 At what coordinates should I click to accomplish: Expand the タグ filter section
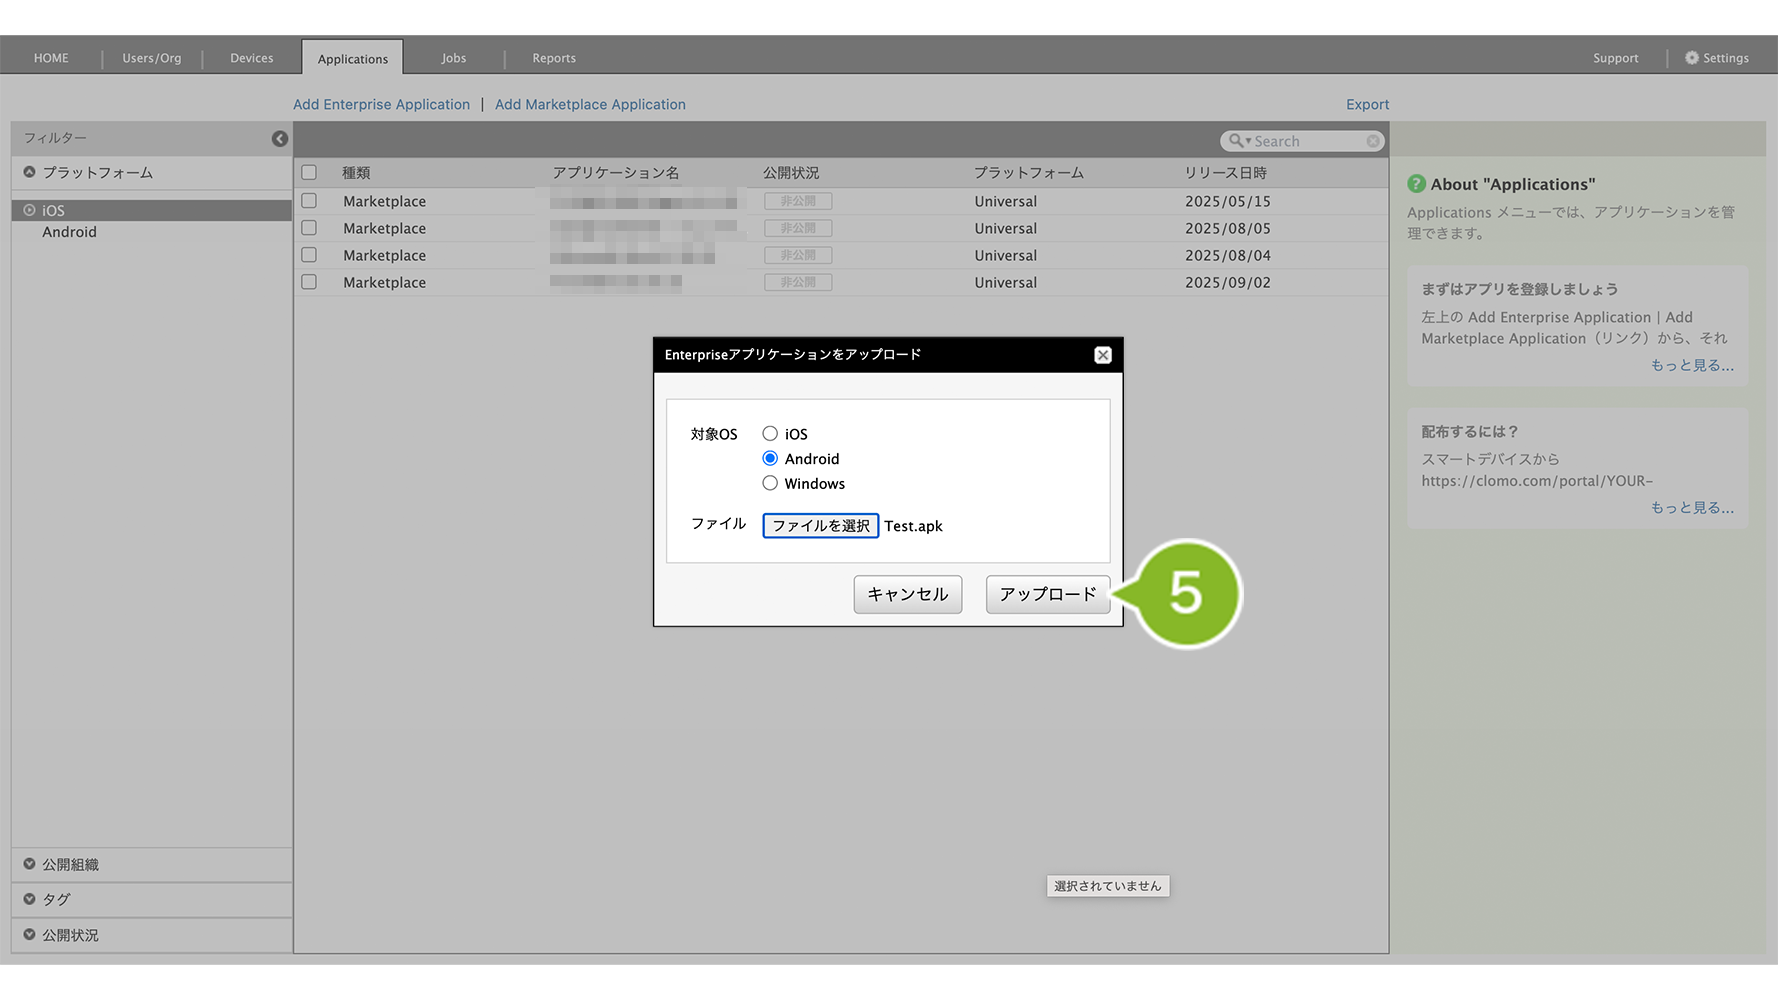click(30, 899)
